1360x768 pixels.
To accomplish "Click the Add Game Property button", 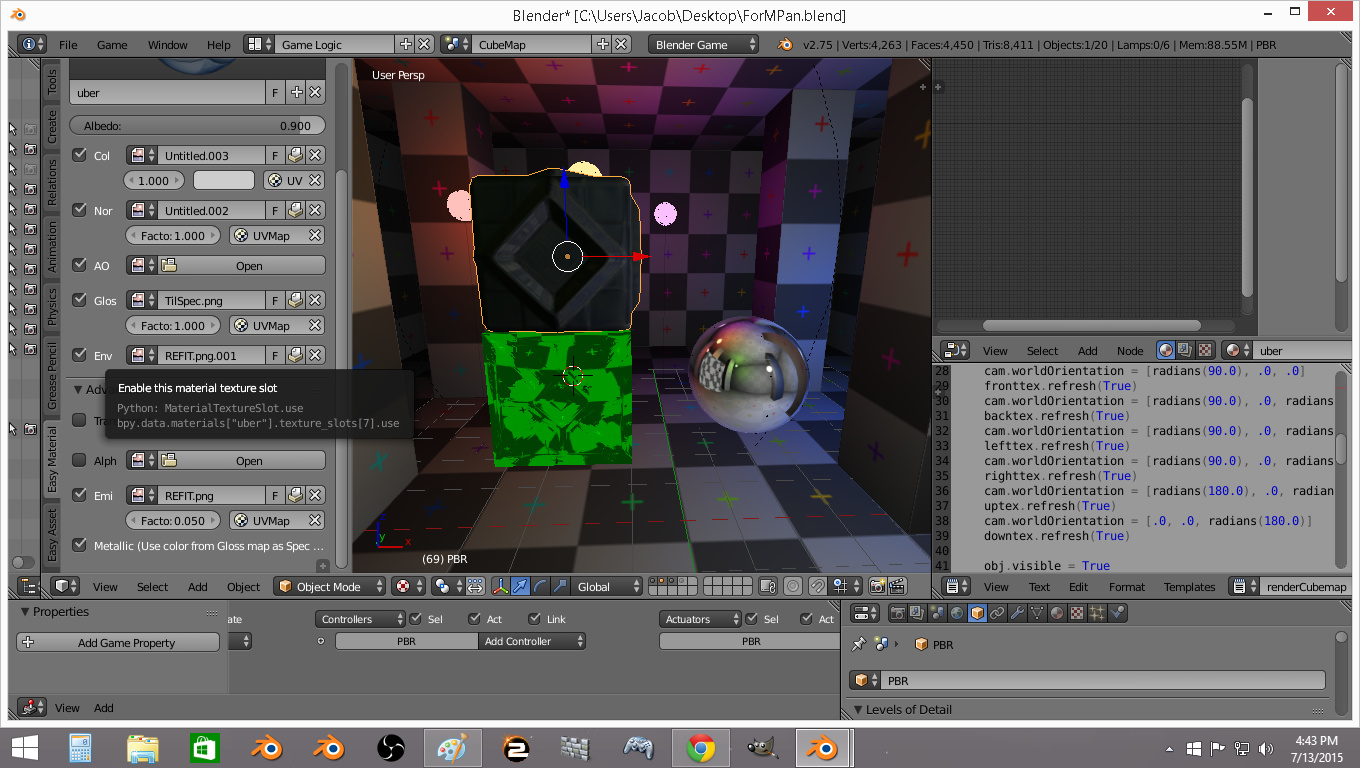I will (x=118, y=643).
